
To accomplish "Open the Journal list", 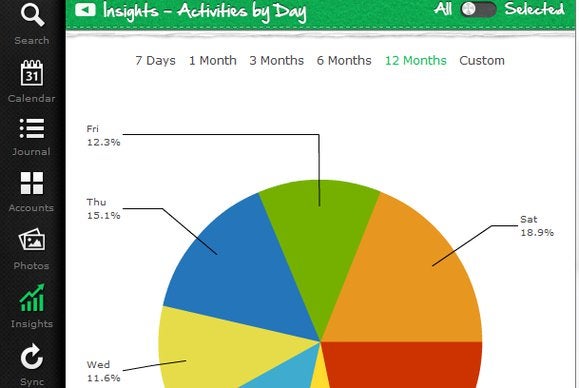I will coord(32,137).
